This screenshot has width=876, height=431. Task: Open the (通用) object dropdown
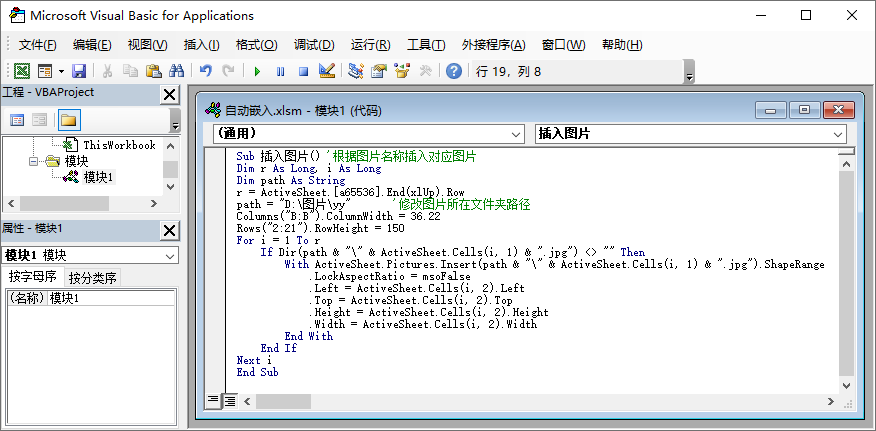click(516, 134)
